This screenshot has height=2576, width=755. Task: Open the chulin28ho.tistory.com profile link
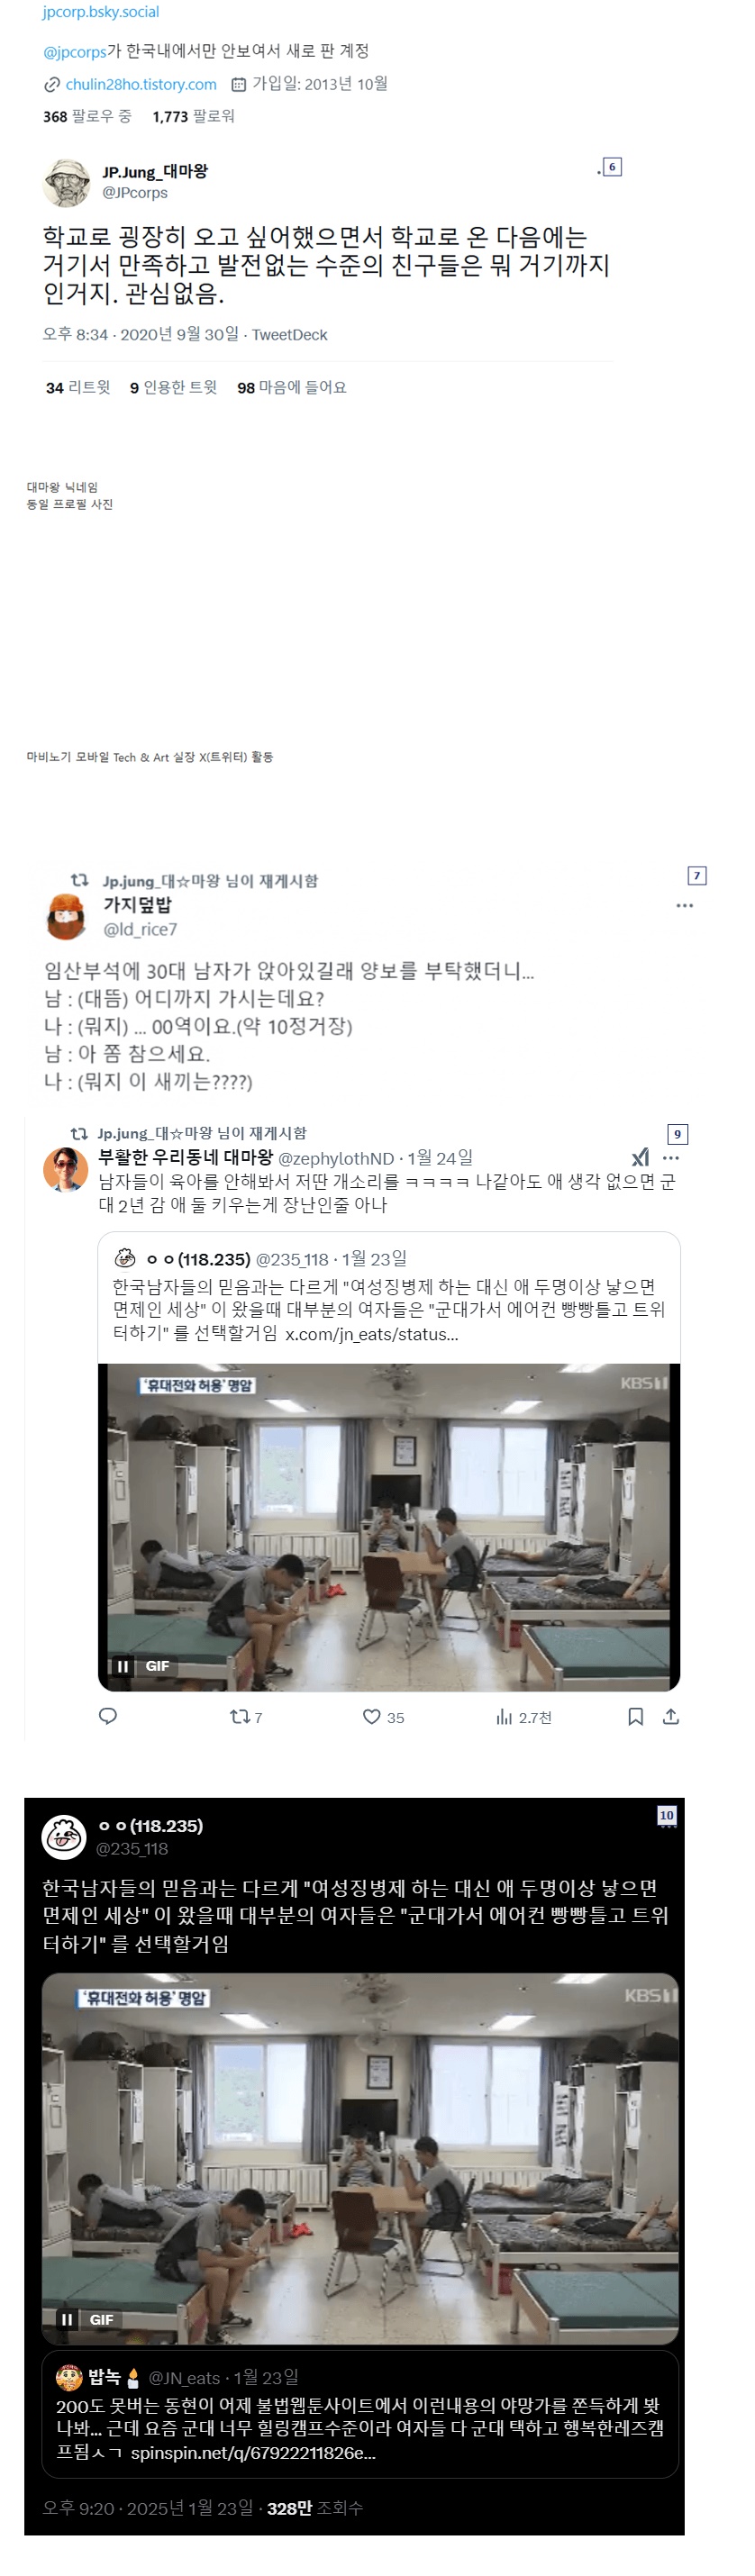click(141, 84)
